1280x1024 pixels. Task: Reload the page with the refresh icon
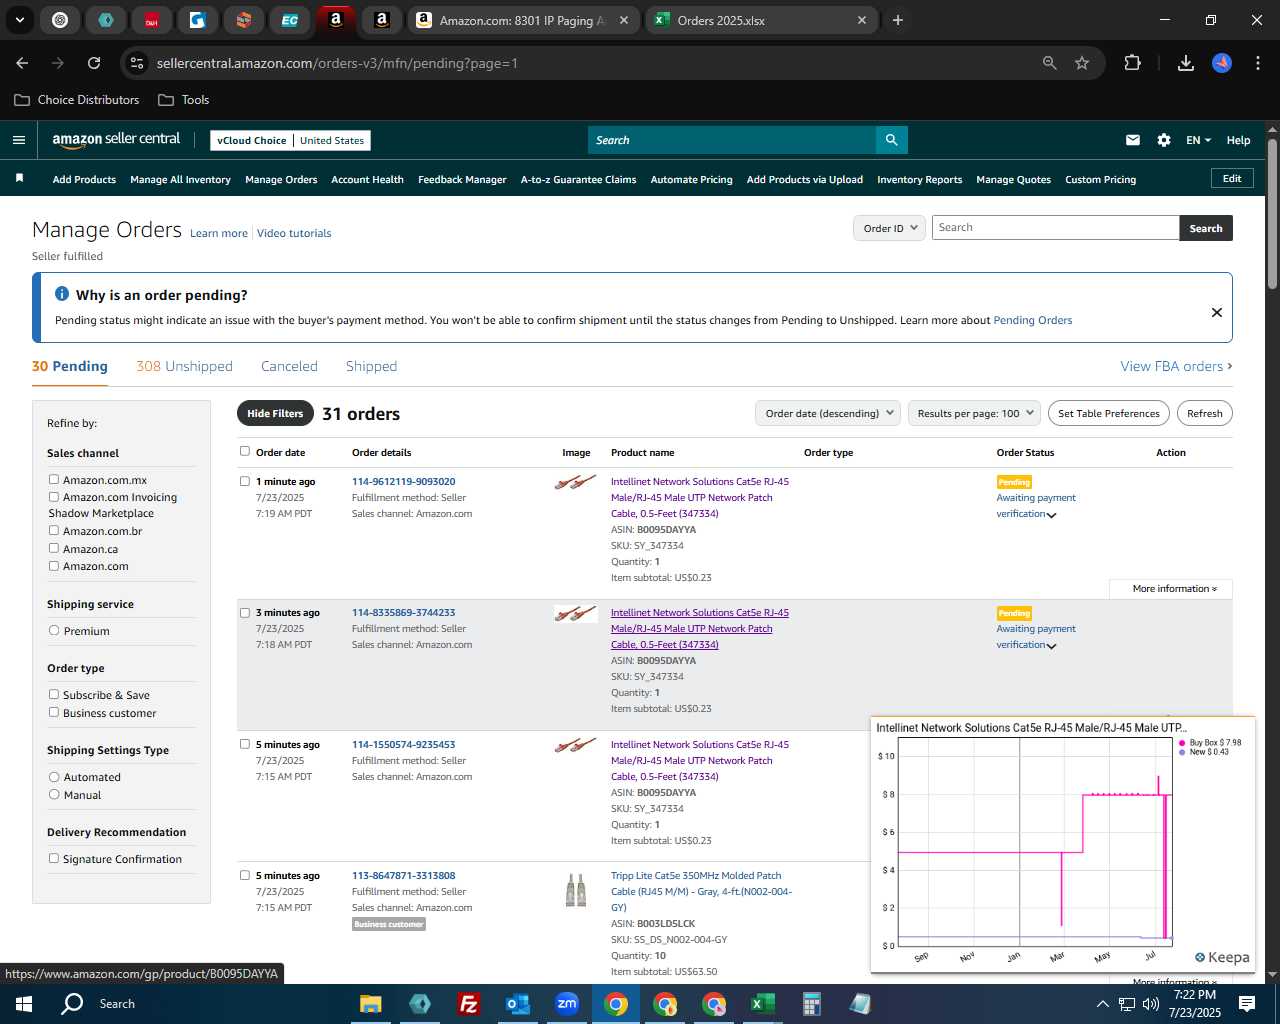coord(94,63)
